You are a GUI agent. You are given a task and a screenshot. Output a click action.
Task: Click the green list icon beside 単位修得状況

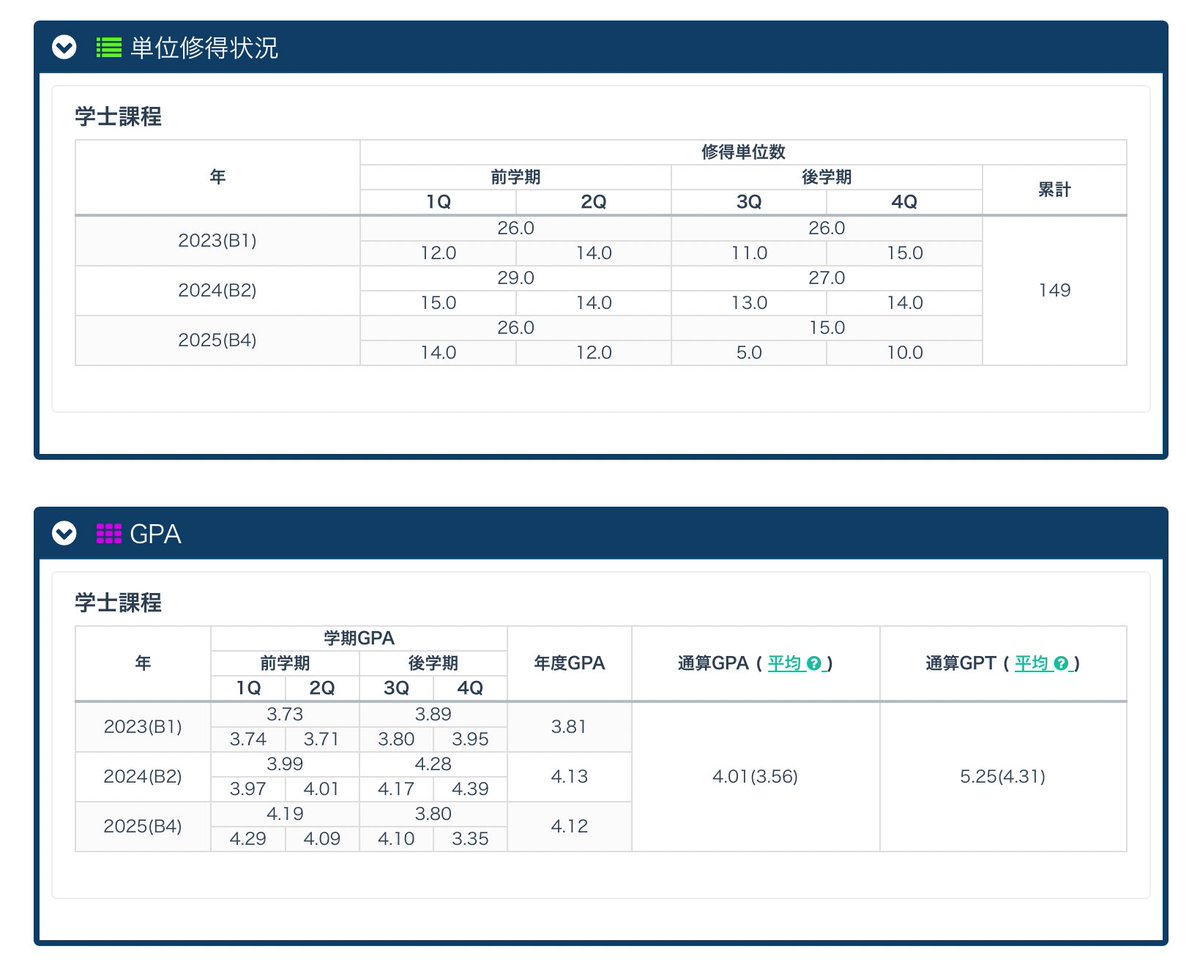[x=108, y=47]
